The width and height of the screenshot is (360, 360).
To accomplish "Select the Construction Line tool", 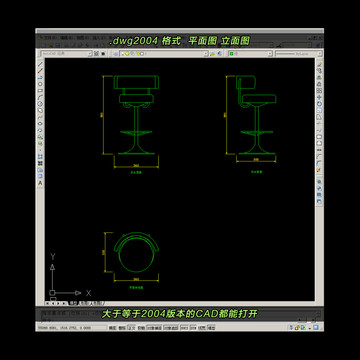I will click(x=40, y=71).
